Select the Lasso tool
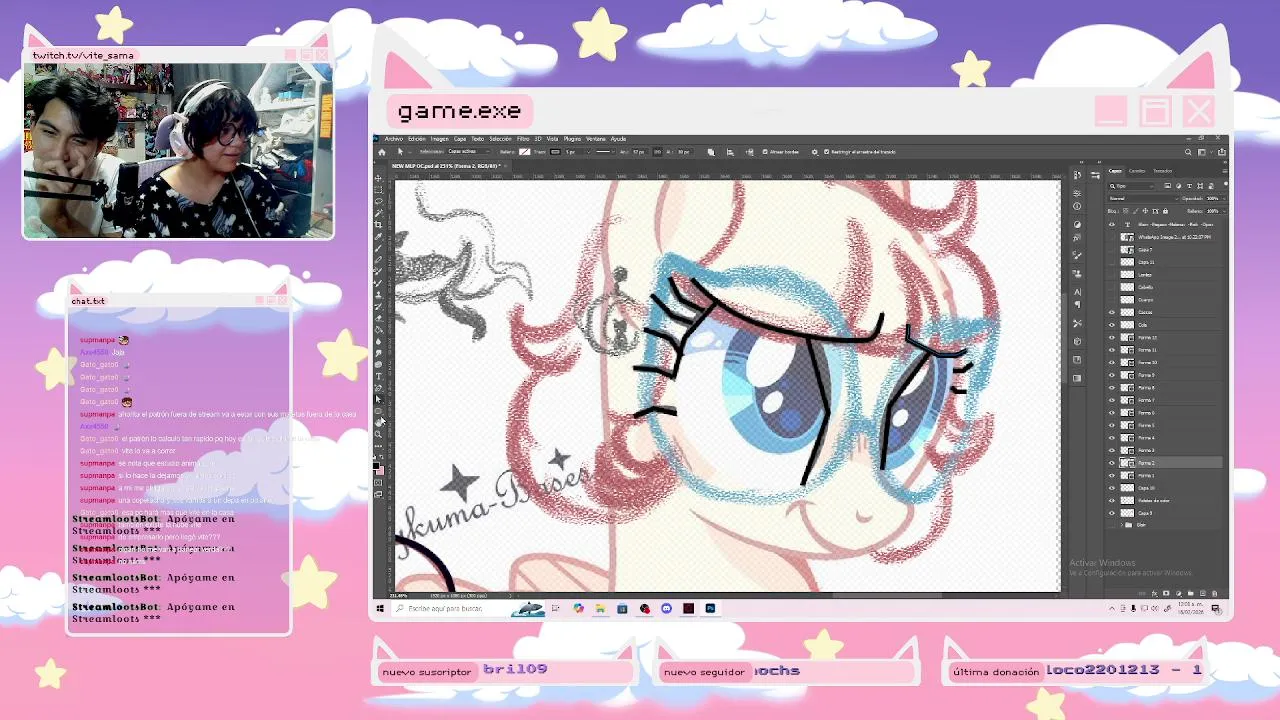This screenshot has width=1280, height=720. (378, 201)
